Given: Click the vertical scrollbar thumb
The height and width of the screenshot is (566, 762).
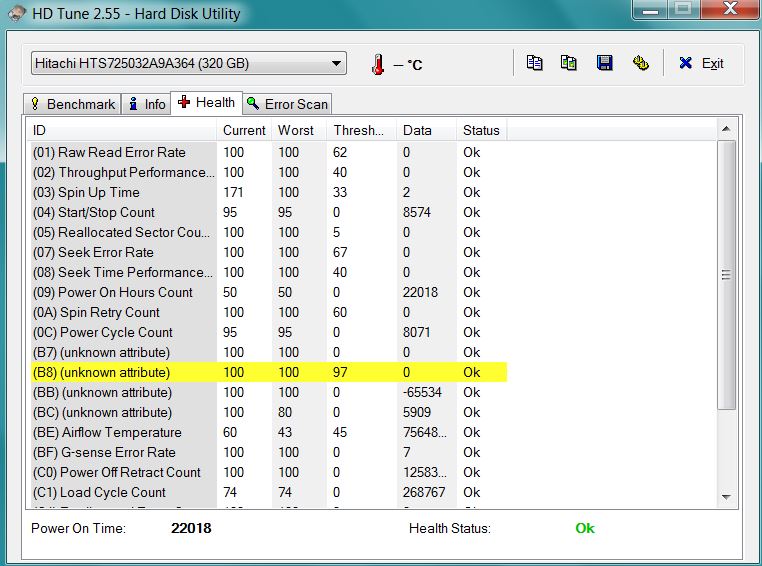Looking at the screenshot, I should pyautogui.click(x=726, y=275).
